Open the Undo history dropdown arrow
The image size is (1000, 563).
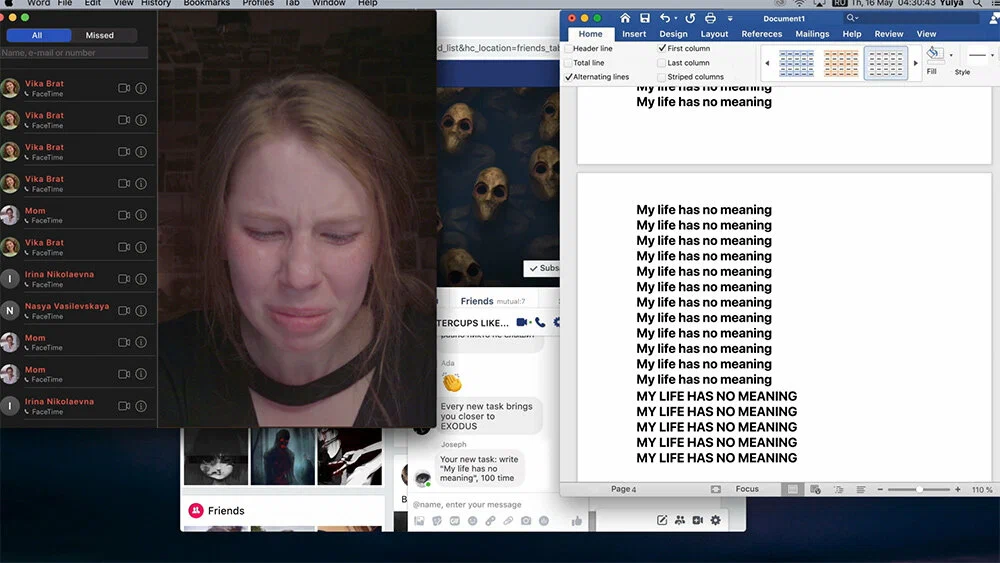(675, 18)
